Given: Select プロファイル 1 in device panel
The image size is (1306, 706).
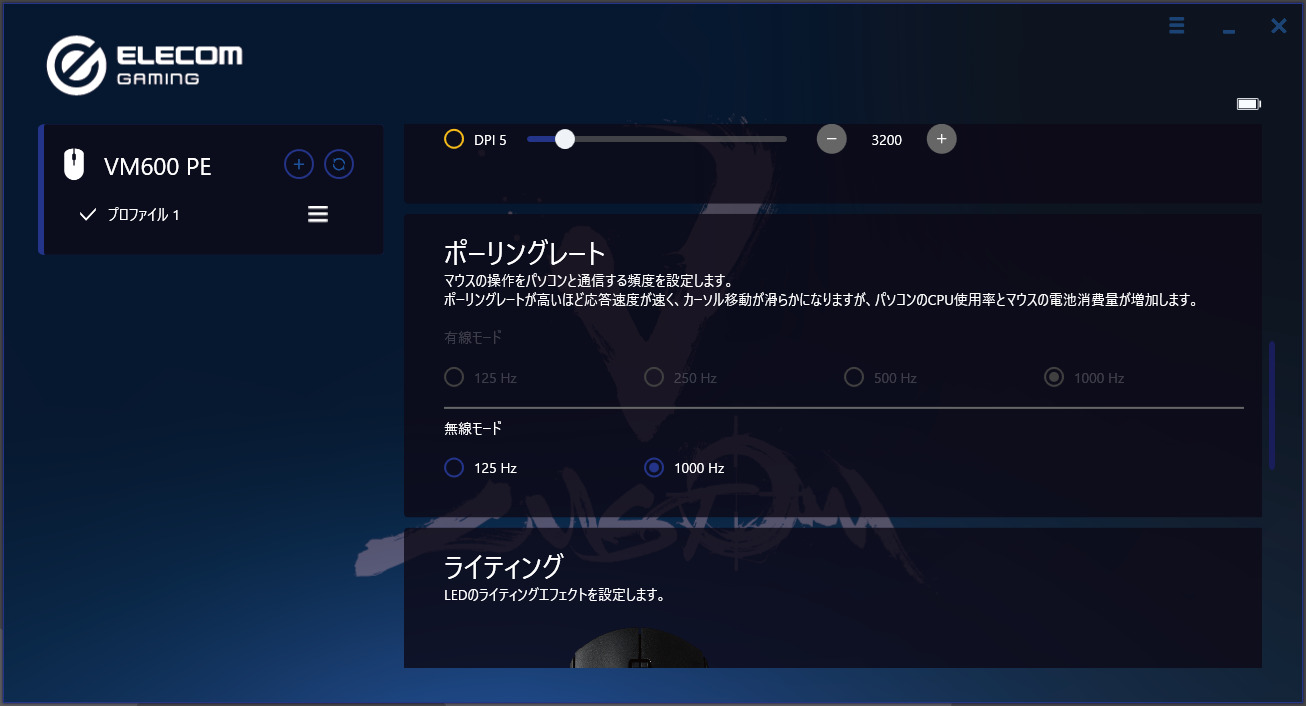Looking at the screenshot, I should tap(143, 214).
